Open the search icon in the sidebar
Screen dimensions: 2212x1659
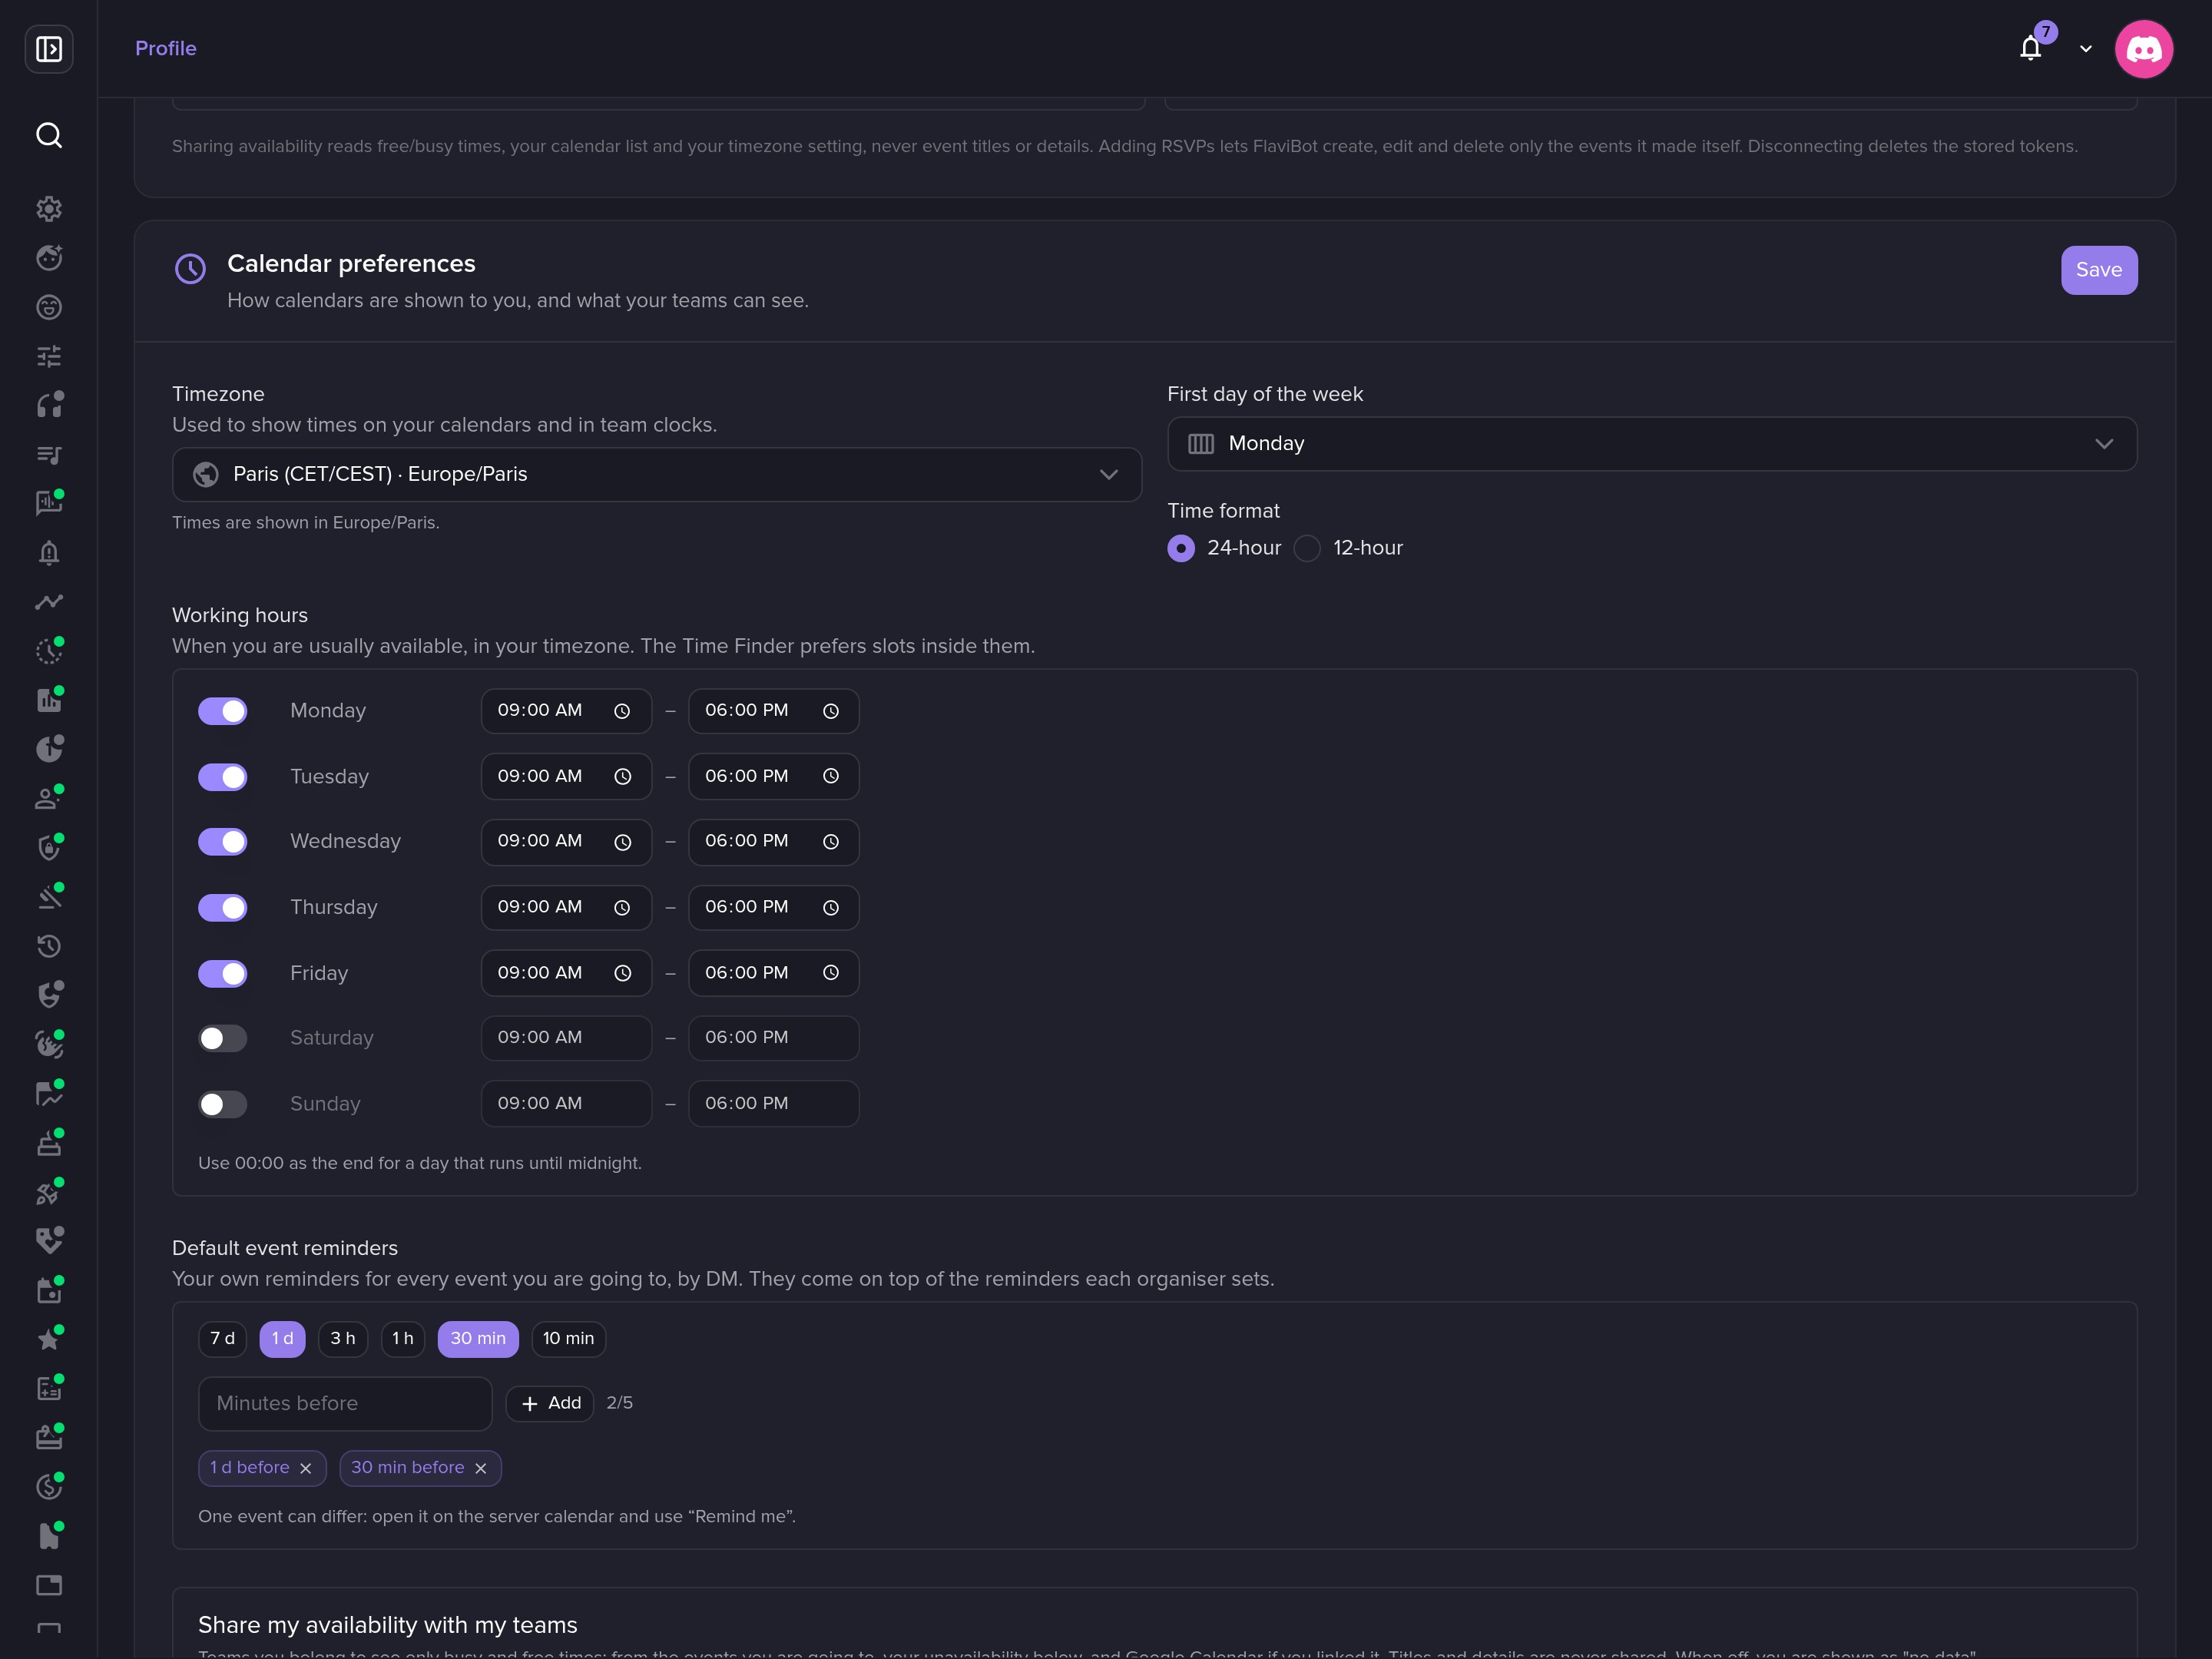click(49, 135)
